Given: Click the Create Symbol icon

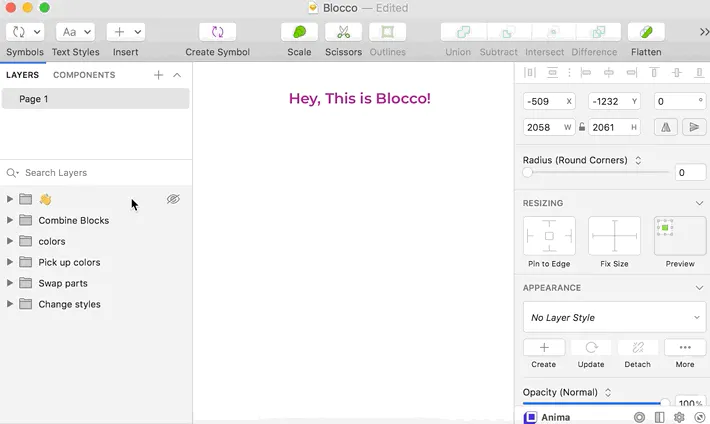Looking at the screenshot, I should point(217,32).
